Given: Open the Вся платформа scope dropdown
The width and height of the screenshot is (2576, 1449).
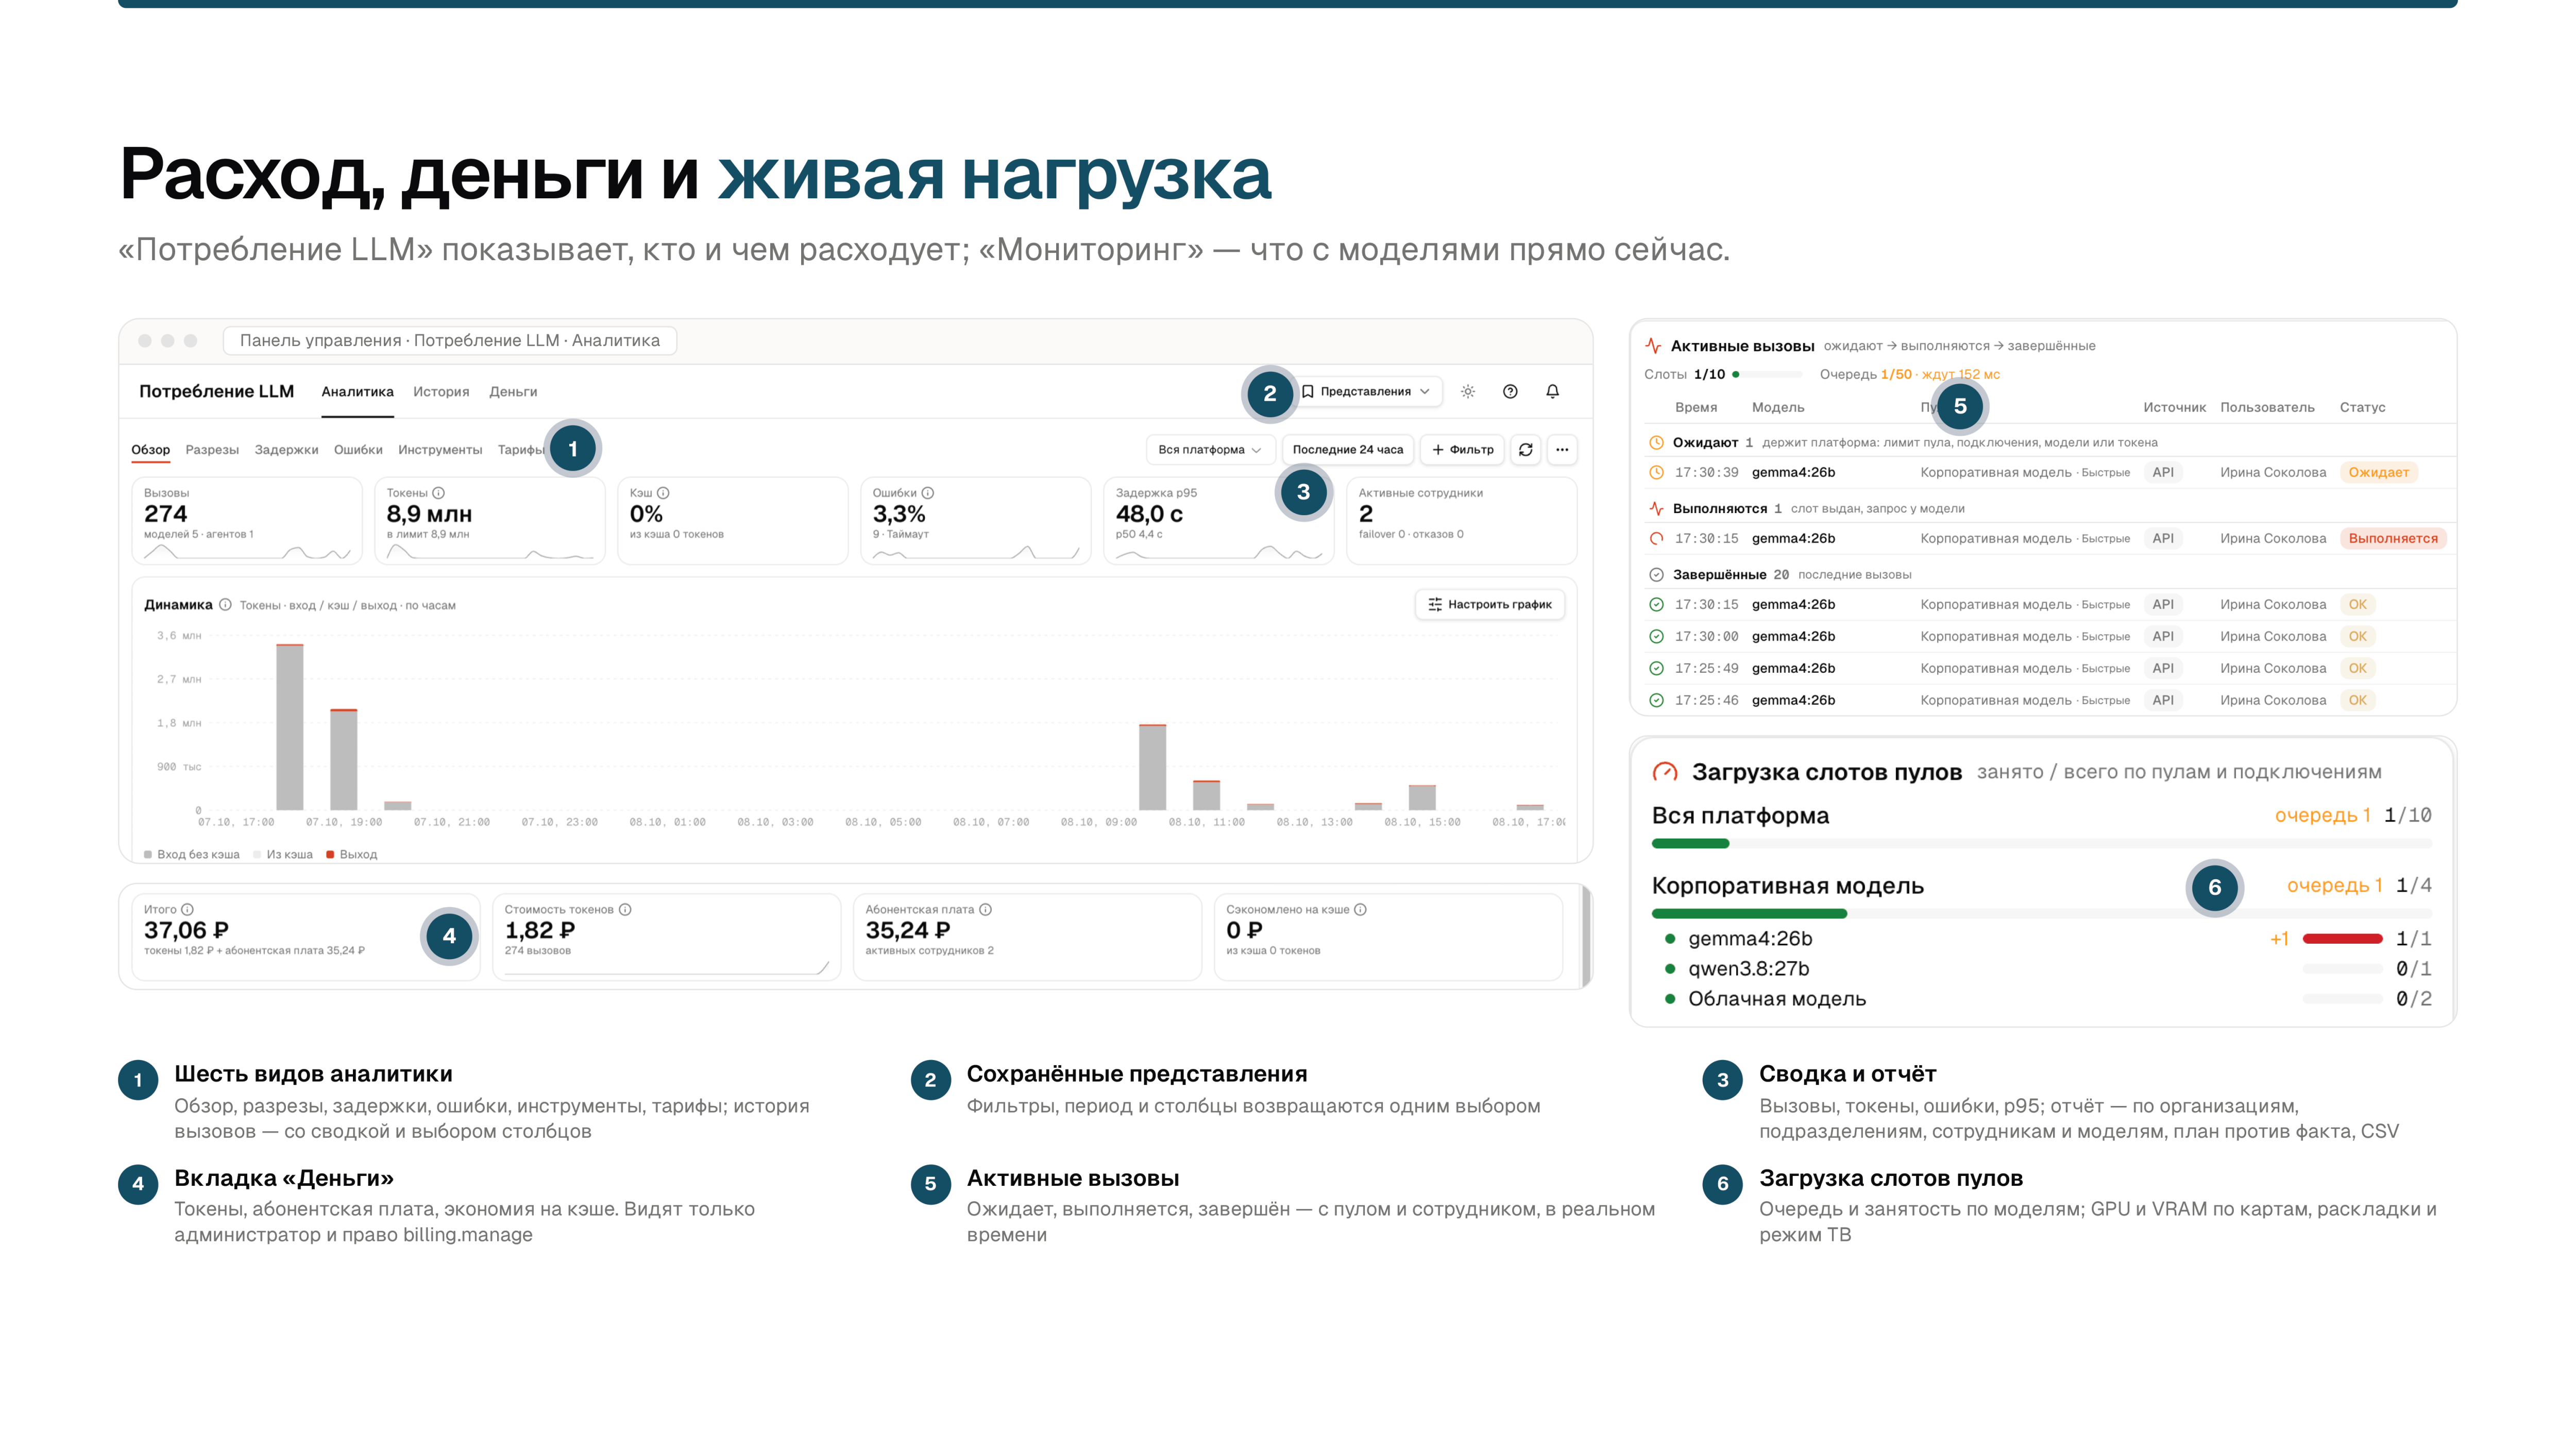Looking at the screenshot, I should click(x=1210, y=450).
